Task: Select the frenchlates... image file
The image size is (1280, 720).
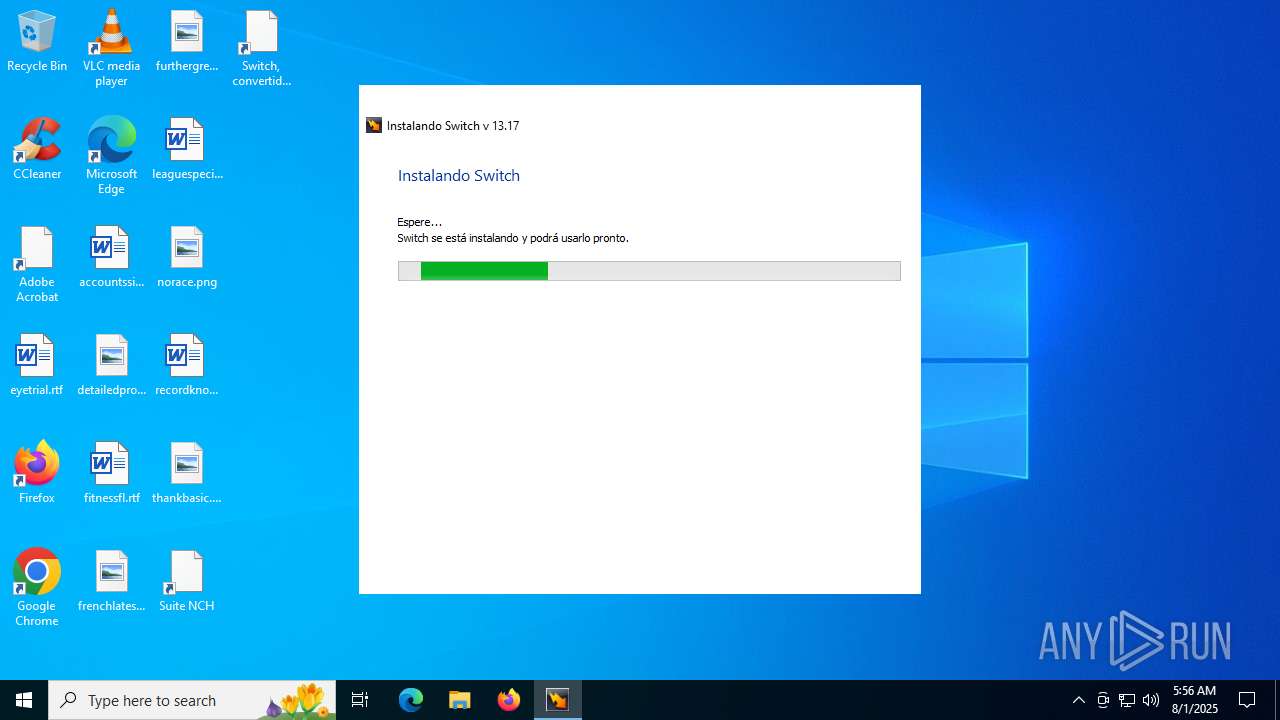Action: (111, 582)
